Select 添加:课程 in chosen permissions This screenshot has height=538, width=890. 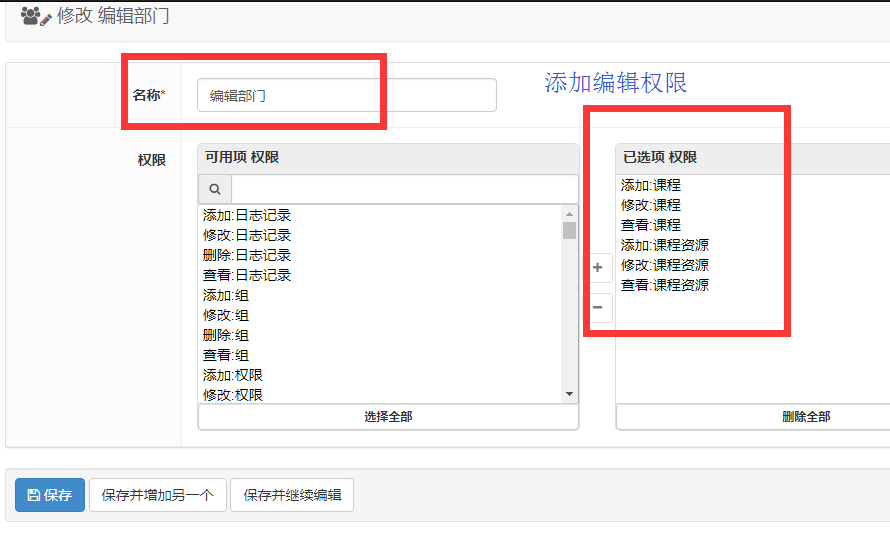(x=650, y=185)
